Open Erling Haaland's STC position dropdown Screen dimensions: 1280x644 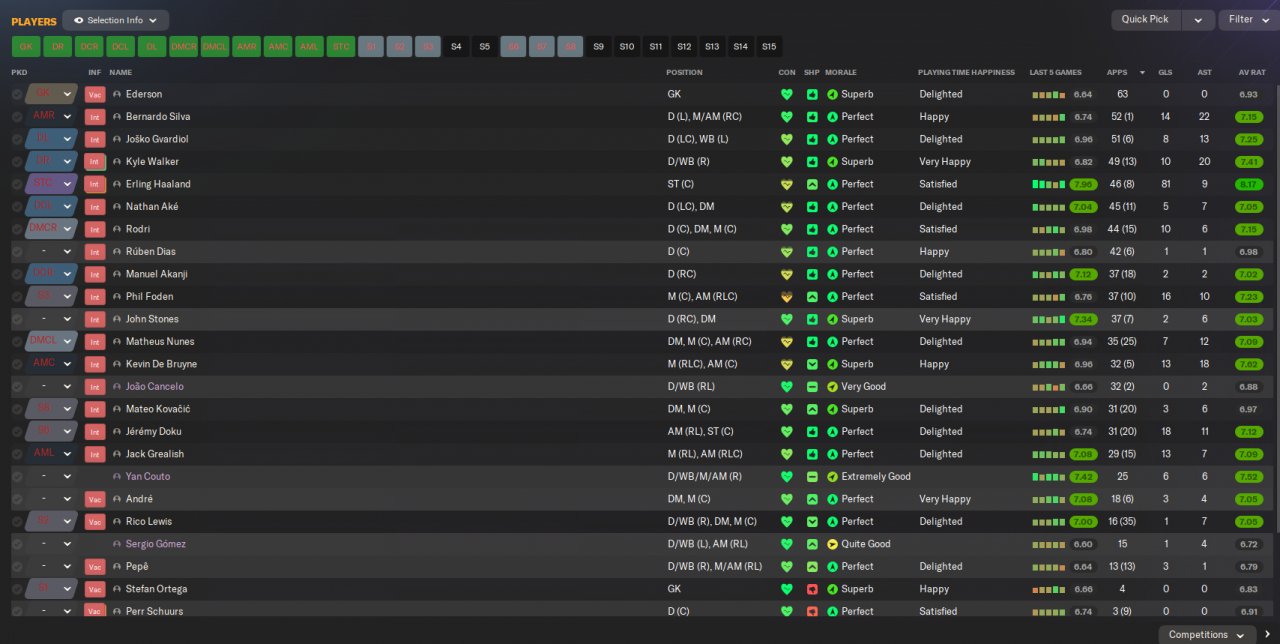click(52, 184)
